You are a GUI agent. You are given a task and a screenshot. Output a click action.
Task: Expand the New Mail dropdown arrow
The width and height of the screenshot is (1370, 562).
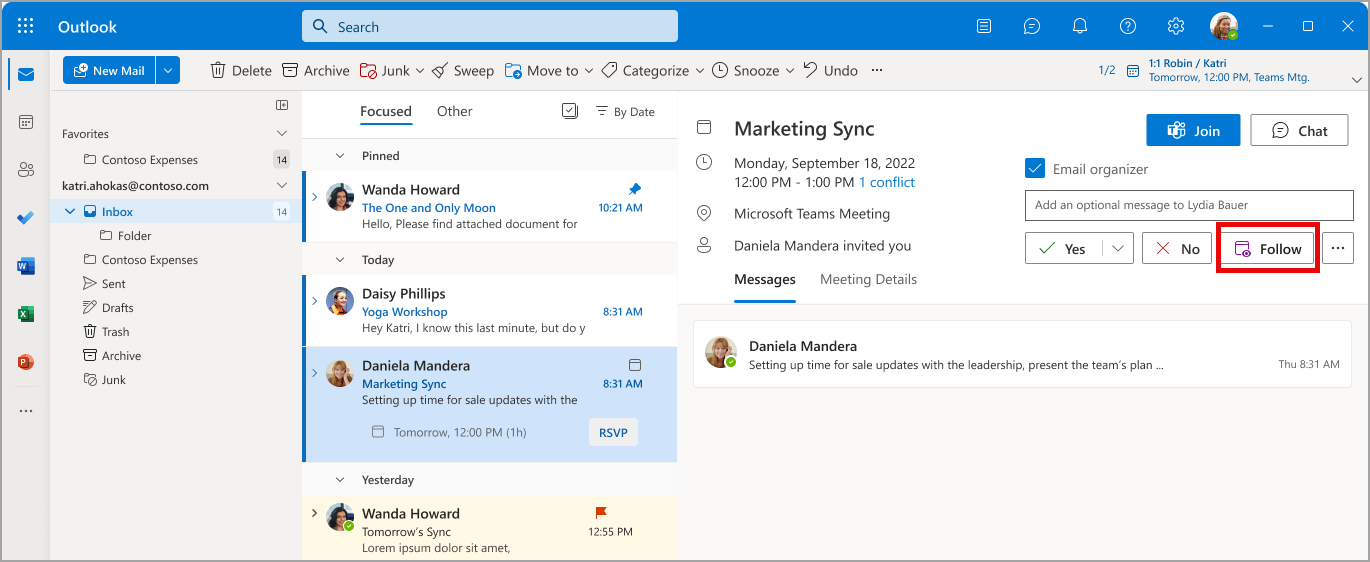[x=168, y=70]
